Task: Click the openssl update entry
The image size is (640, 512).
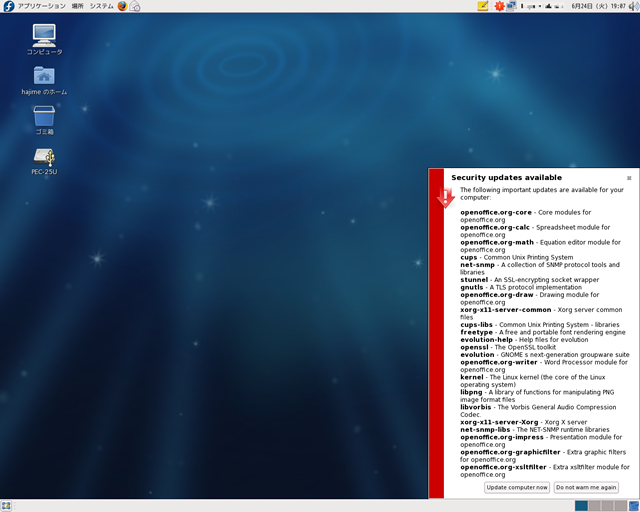Action: 508,347
